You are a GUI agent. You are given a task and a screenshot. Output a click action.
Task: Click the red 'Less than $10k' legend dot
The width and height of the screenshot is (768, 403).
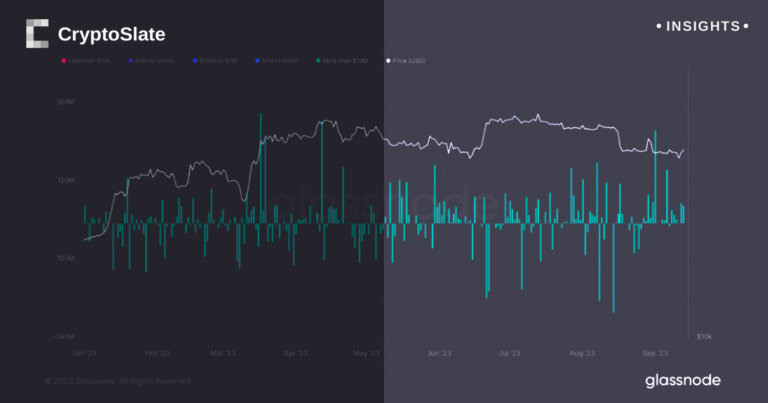point(64,61)
